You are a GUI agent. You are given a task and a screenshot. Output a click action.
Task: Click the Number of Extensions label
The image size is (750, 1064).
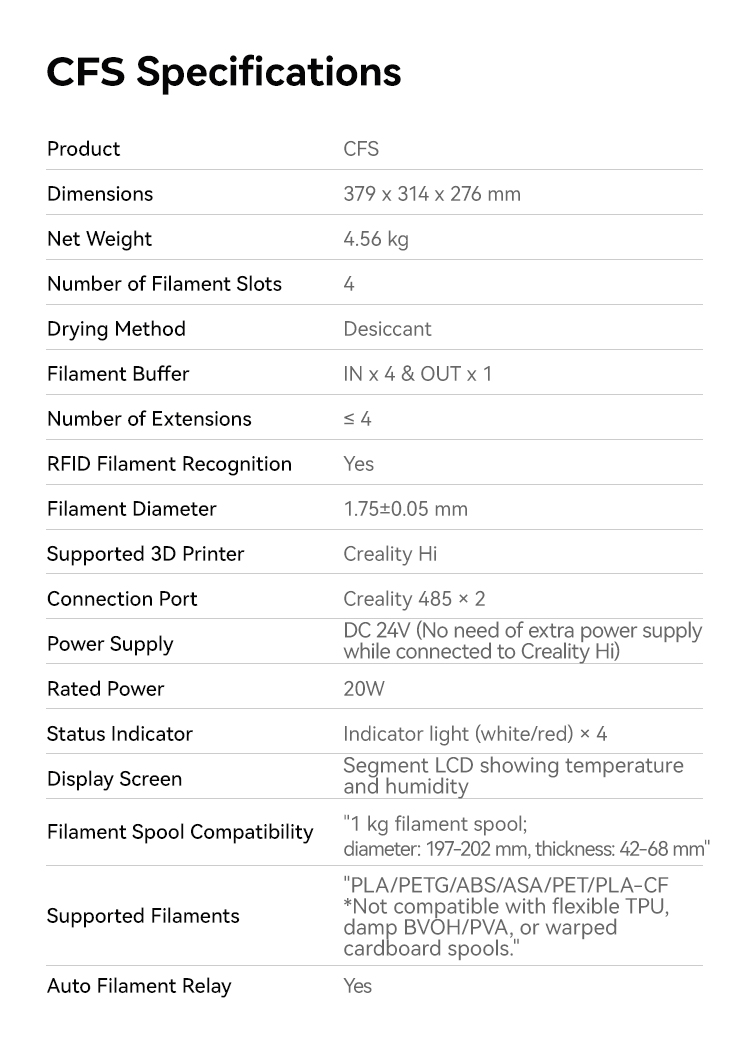click(x=149, y=419)
